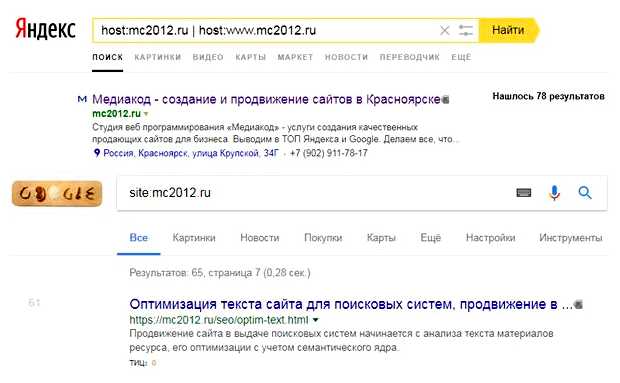Switch to Yandex Картинки tab
This screenshot has width=620, height=383.
tap(158, 57)
